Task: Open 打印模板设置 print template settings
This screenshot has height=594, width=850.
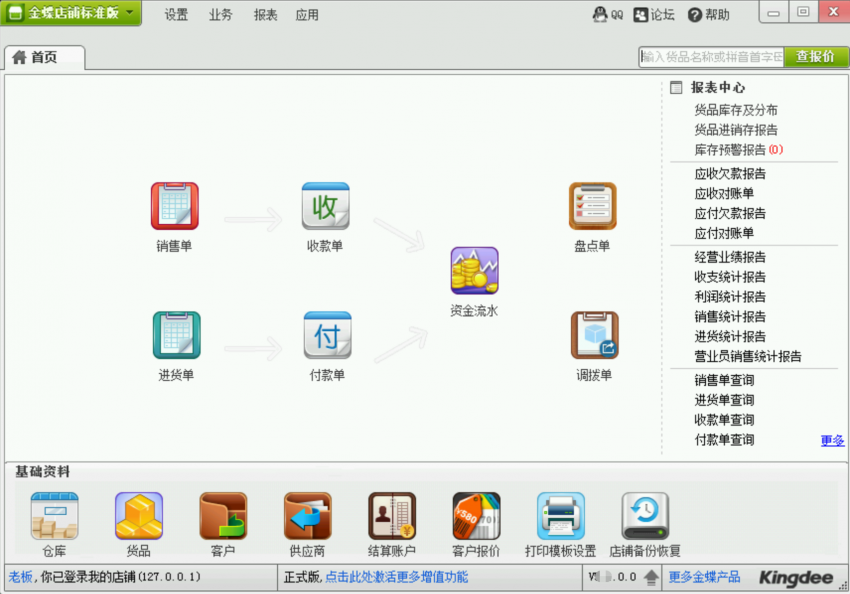Action: pos(560,516)
